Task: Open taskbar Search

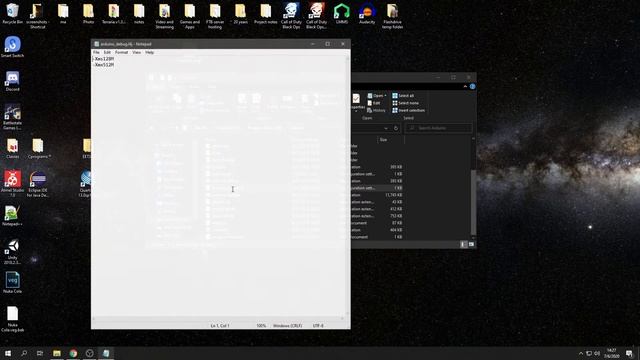Action: coord(24,353)
